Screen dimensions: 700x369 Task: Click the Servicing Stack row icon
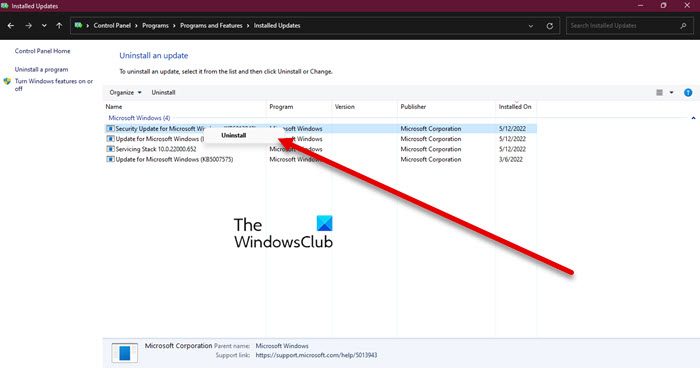point(110,149)
